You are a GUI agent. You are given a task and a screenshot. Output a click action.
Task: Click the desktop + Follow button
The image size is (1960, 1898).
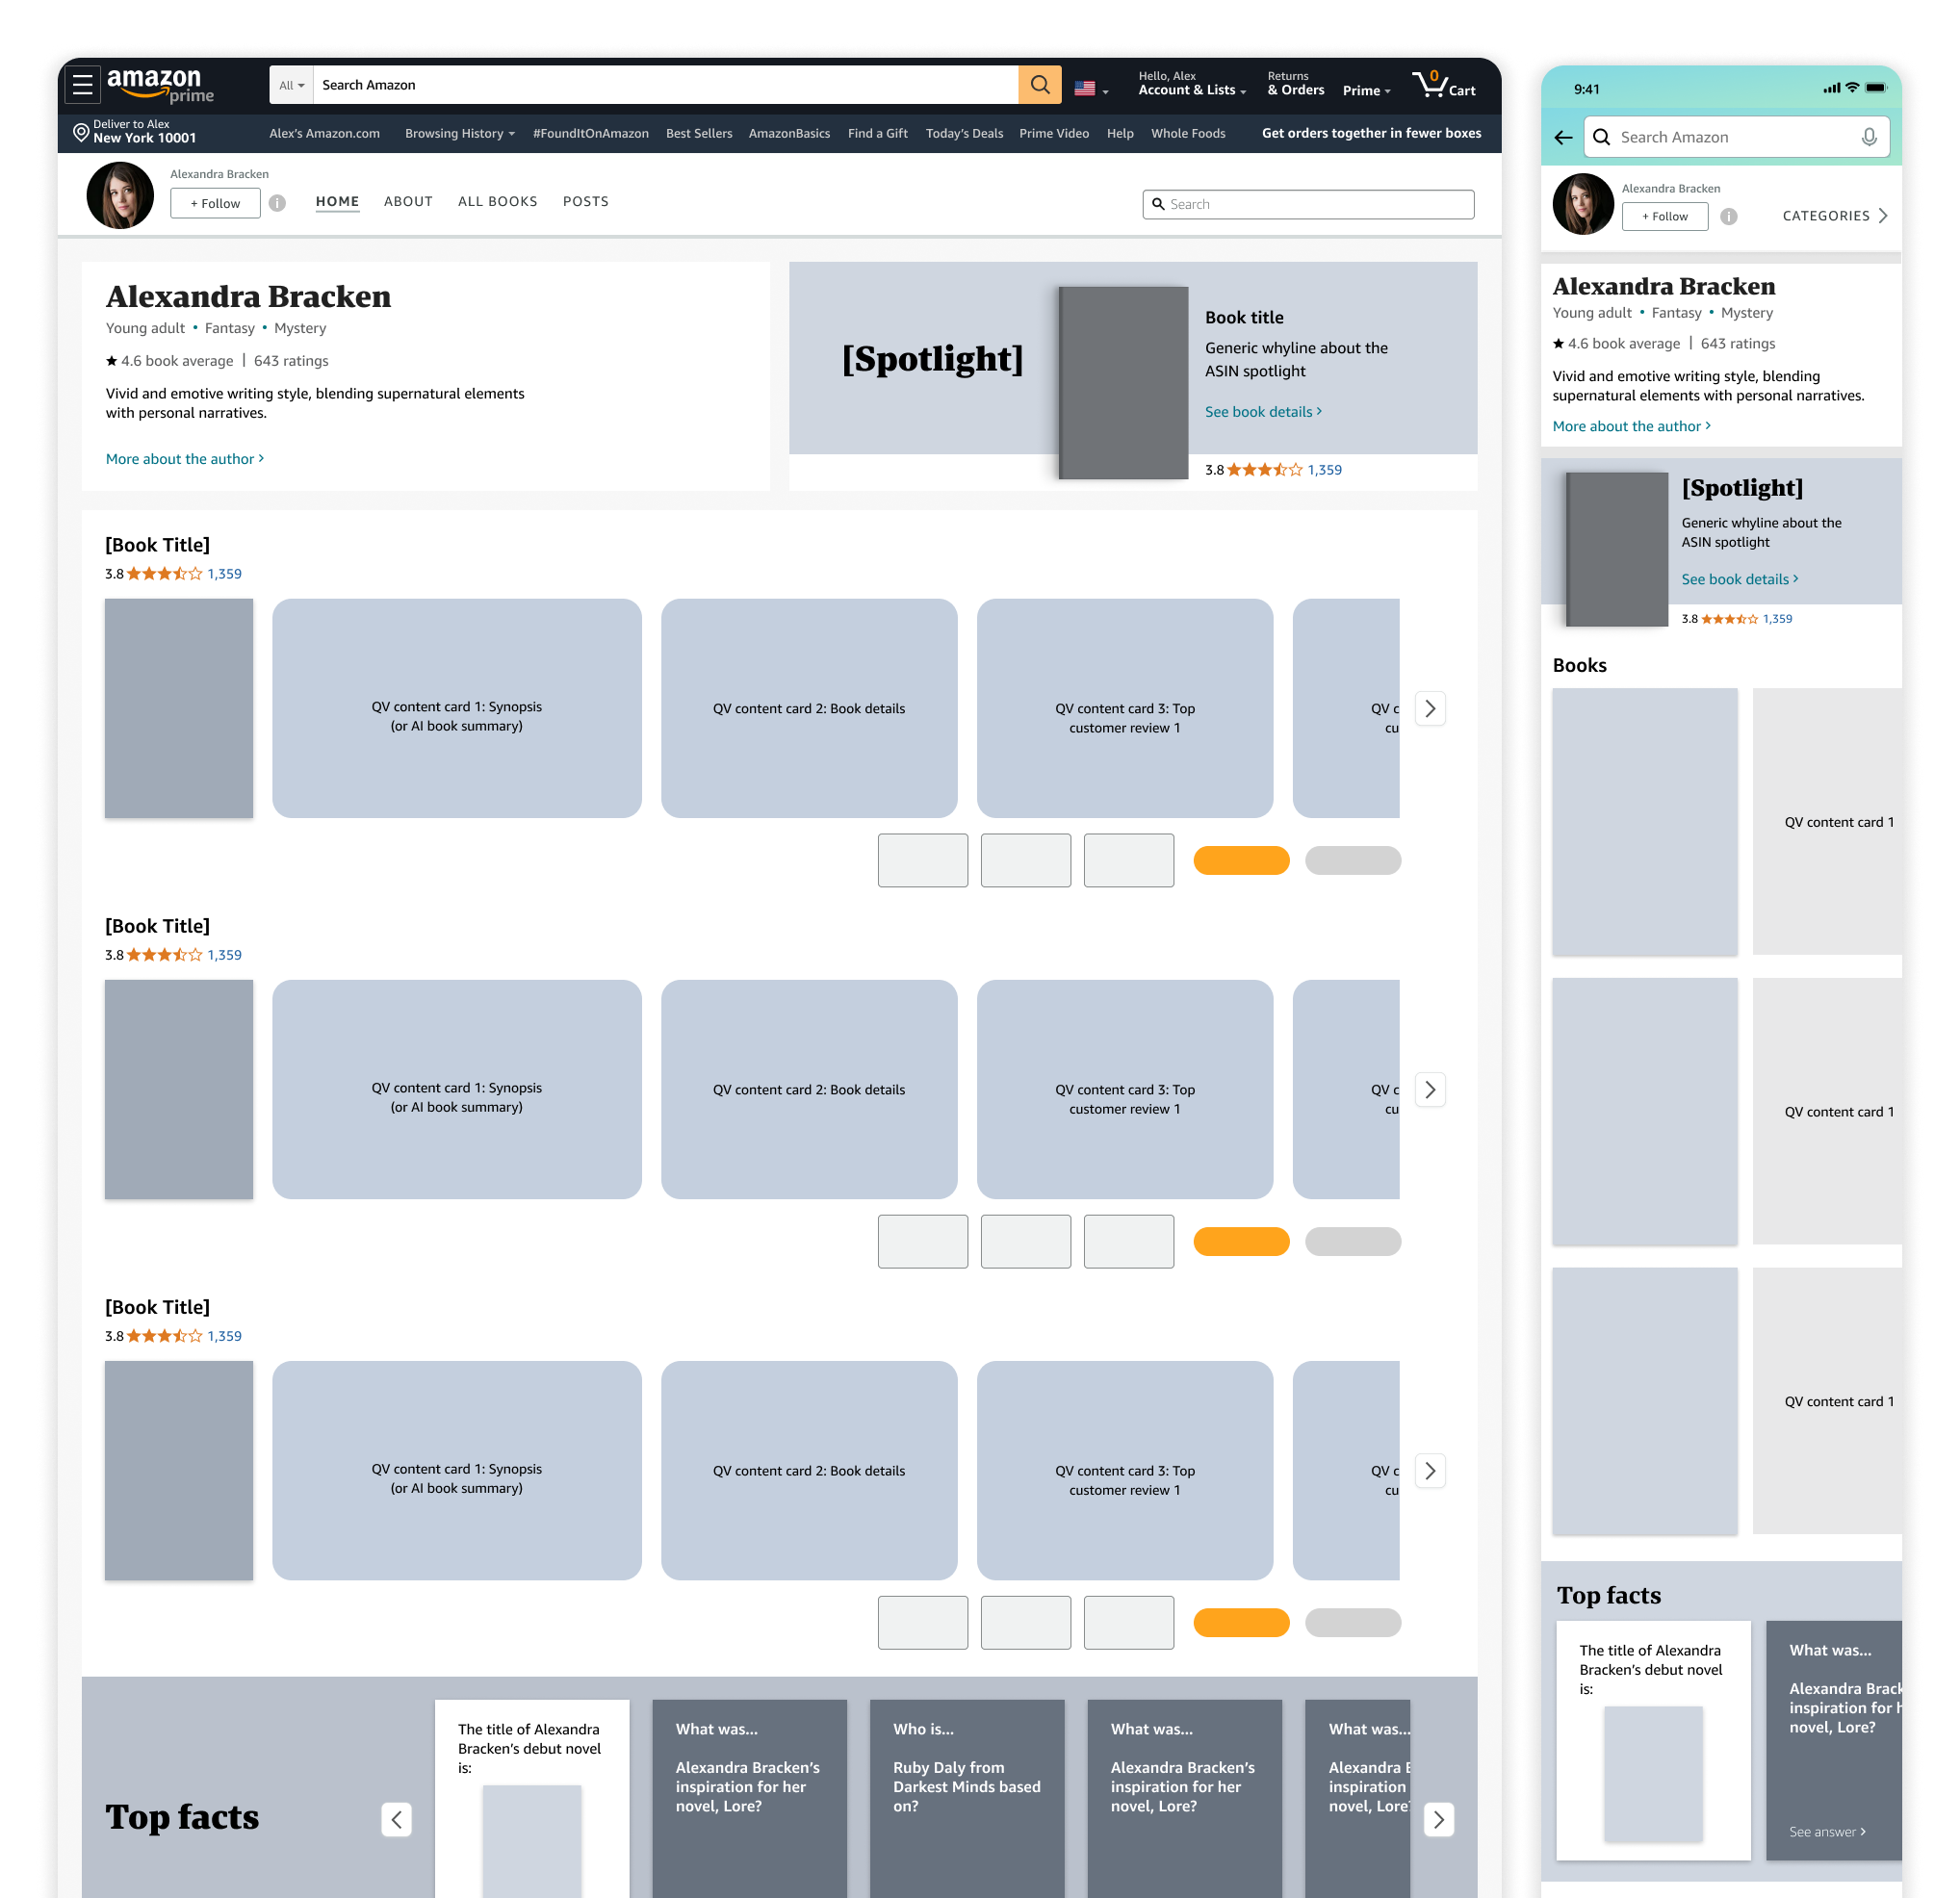tap(215, 204)
